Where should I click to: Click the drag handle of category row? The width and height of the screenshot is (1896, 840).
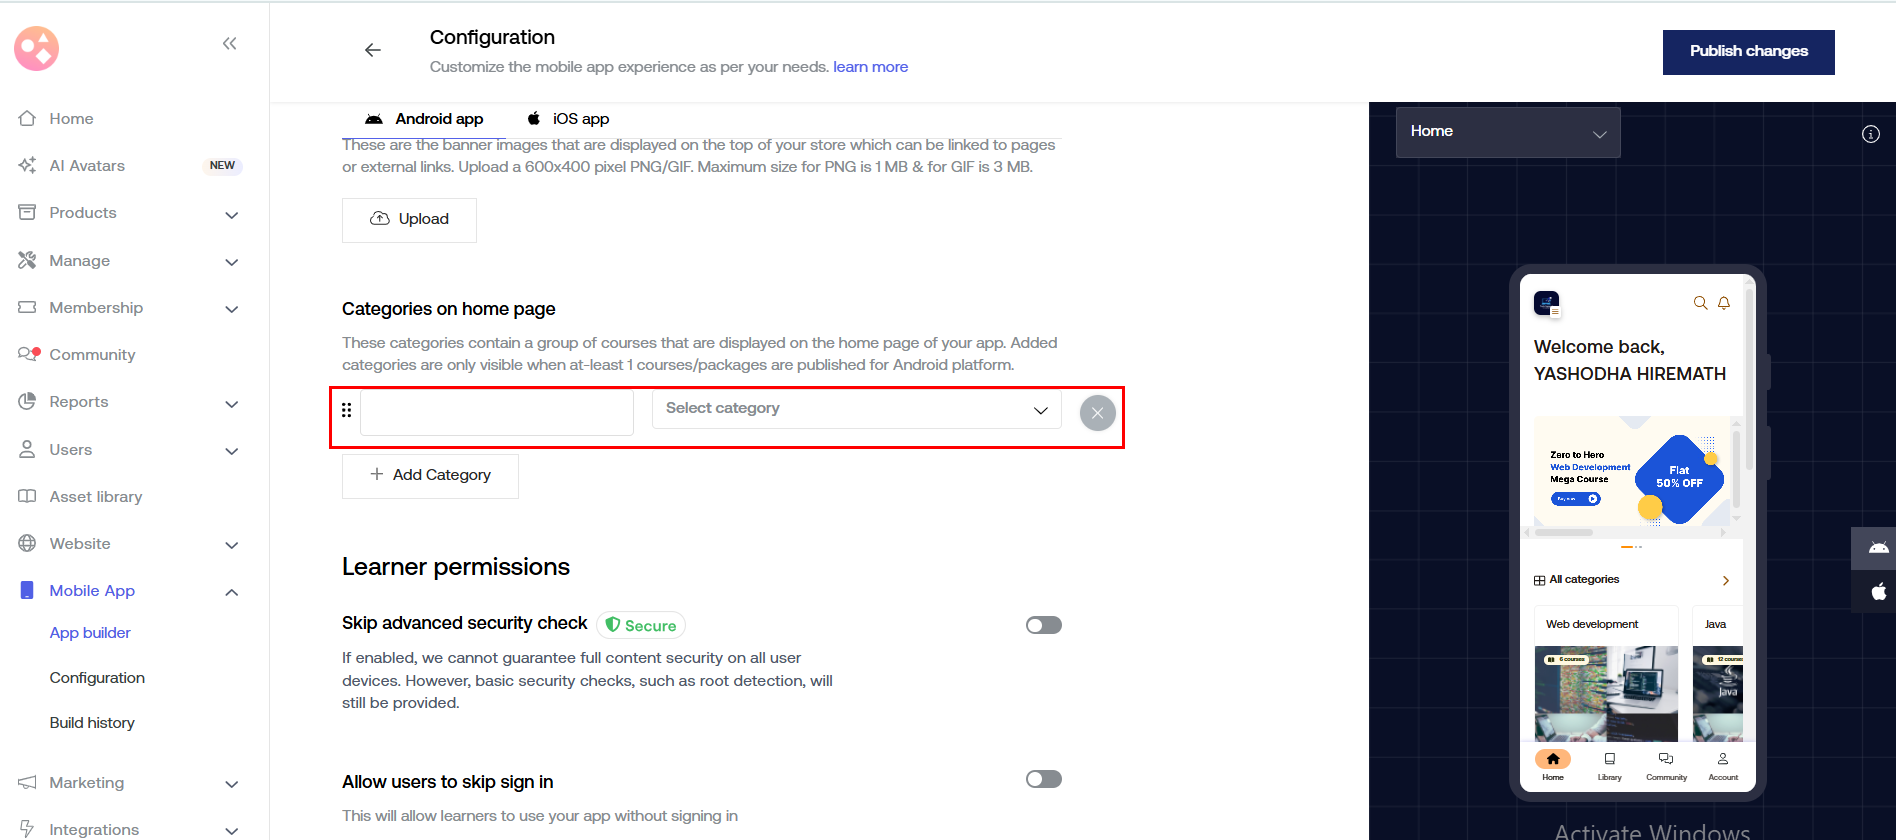tap(347, 410)
